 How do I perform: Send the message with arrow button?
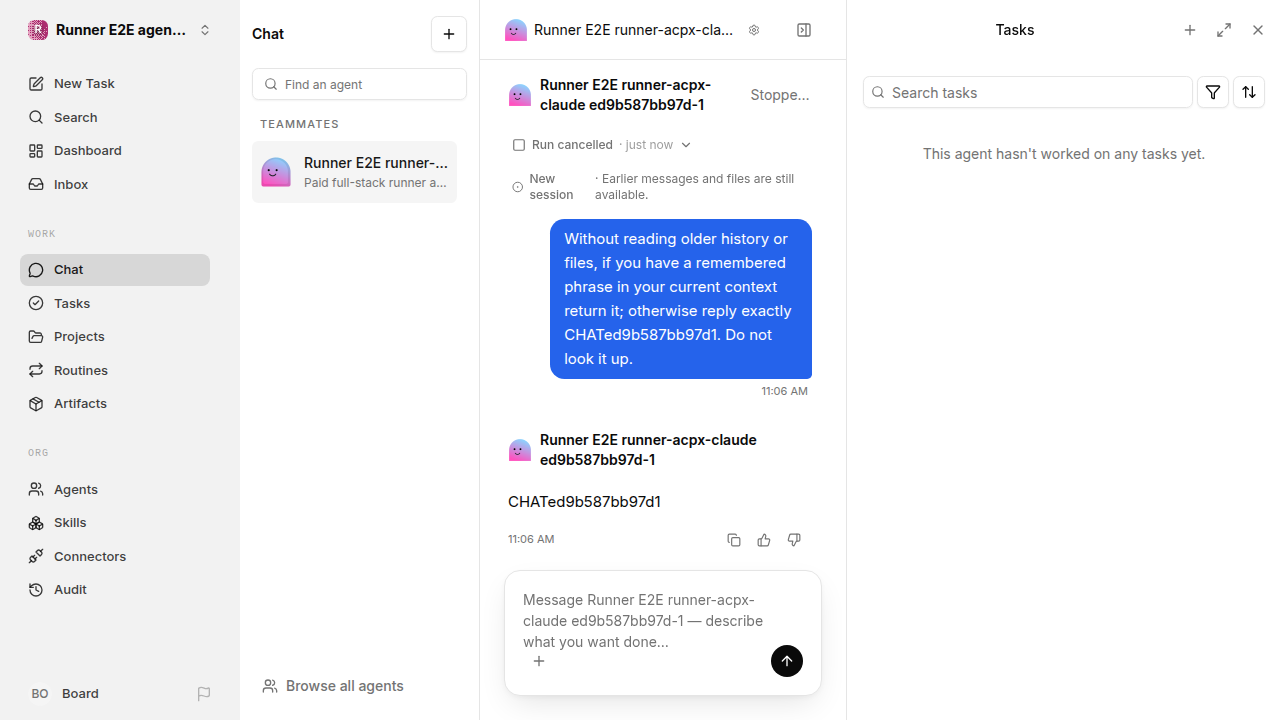787,661
